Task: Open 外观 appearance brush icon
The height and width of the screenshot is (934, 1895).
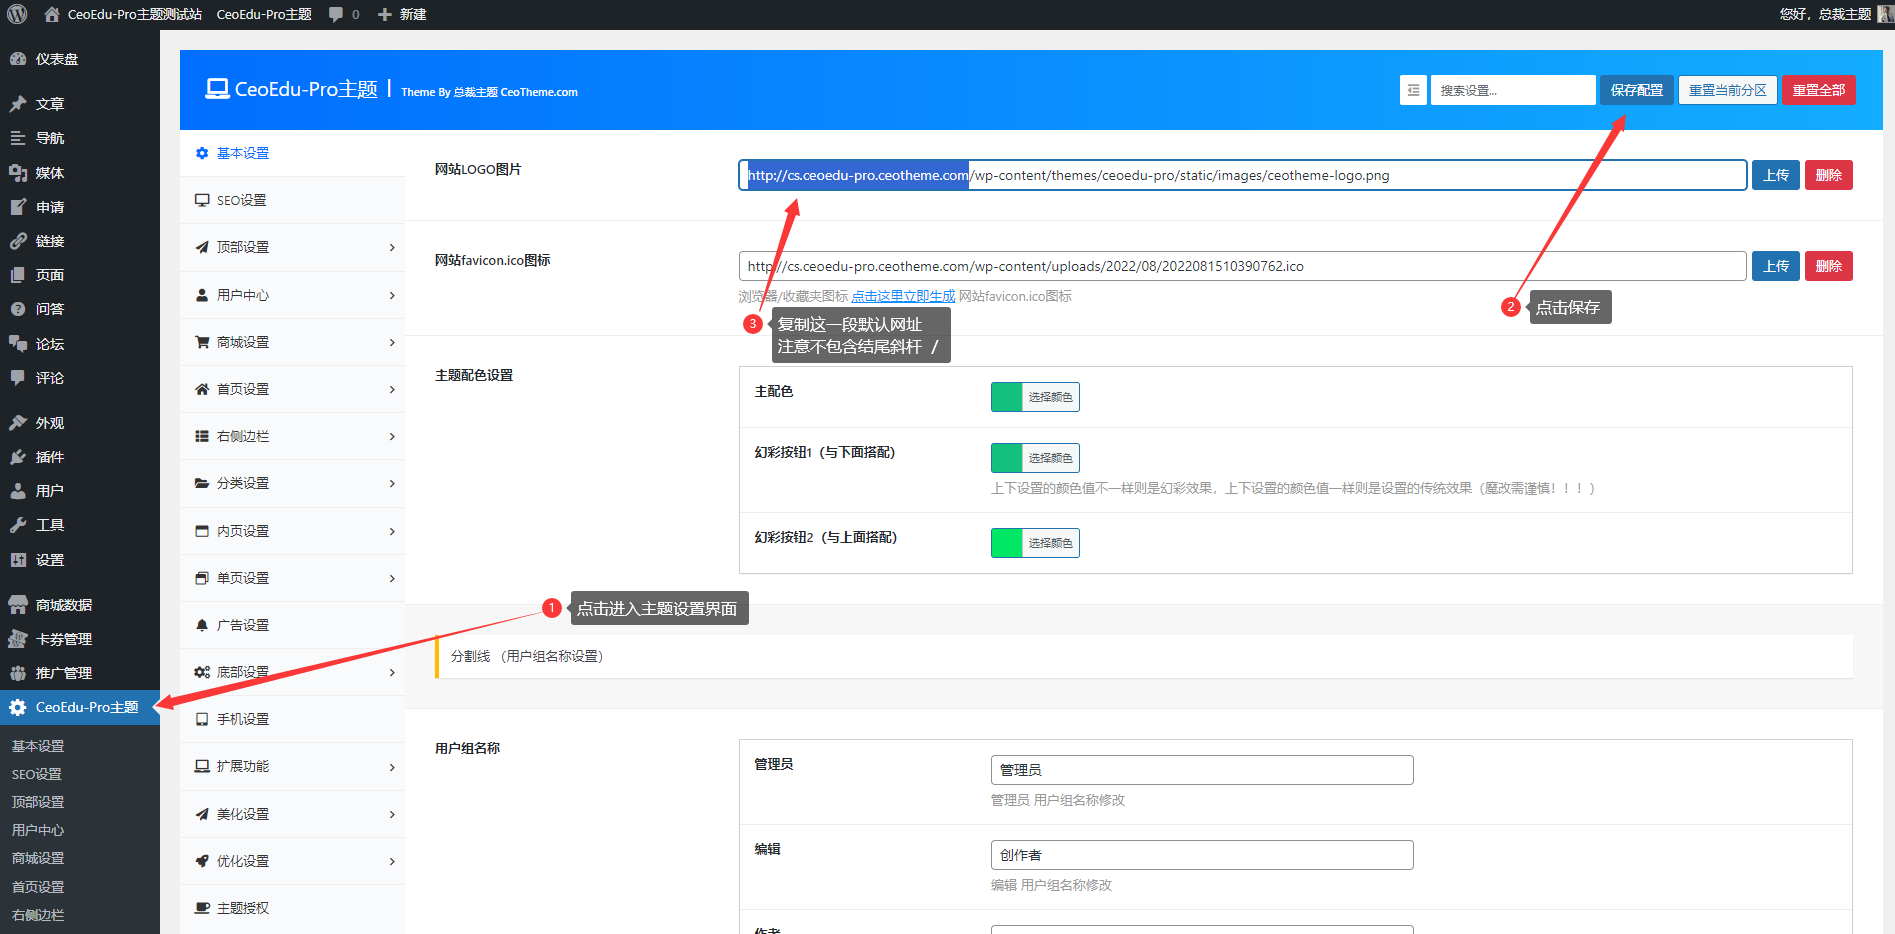Action: tap(18, 423)
